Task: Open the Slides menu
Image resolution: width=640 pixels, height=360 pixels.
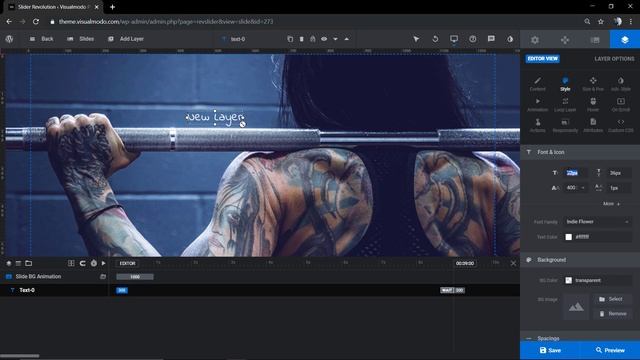Action: click(81, 39)
